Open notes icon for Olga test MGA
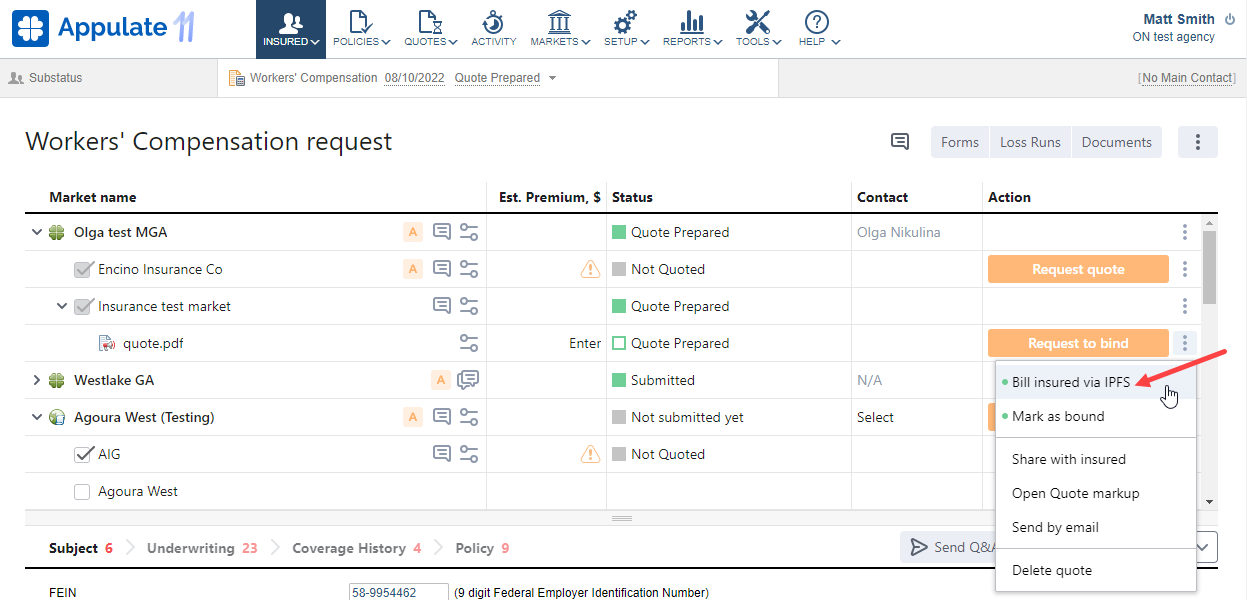 point(442,232)
